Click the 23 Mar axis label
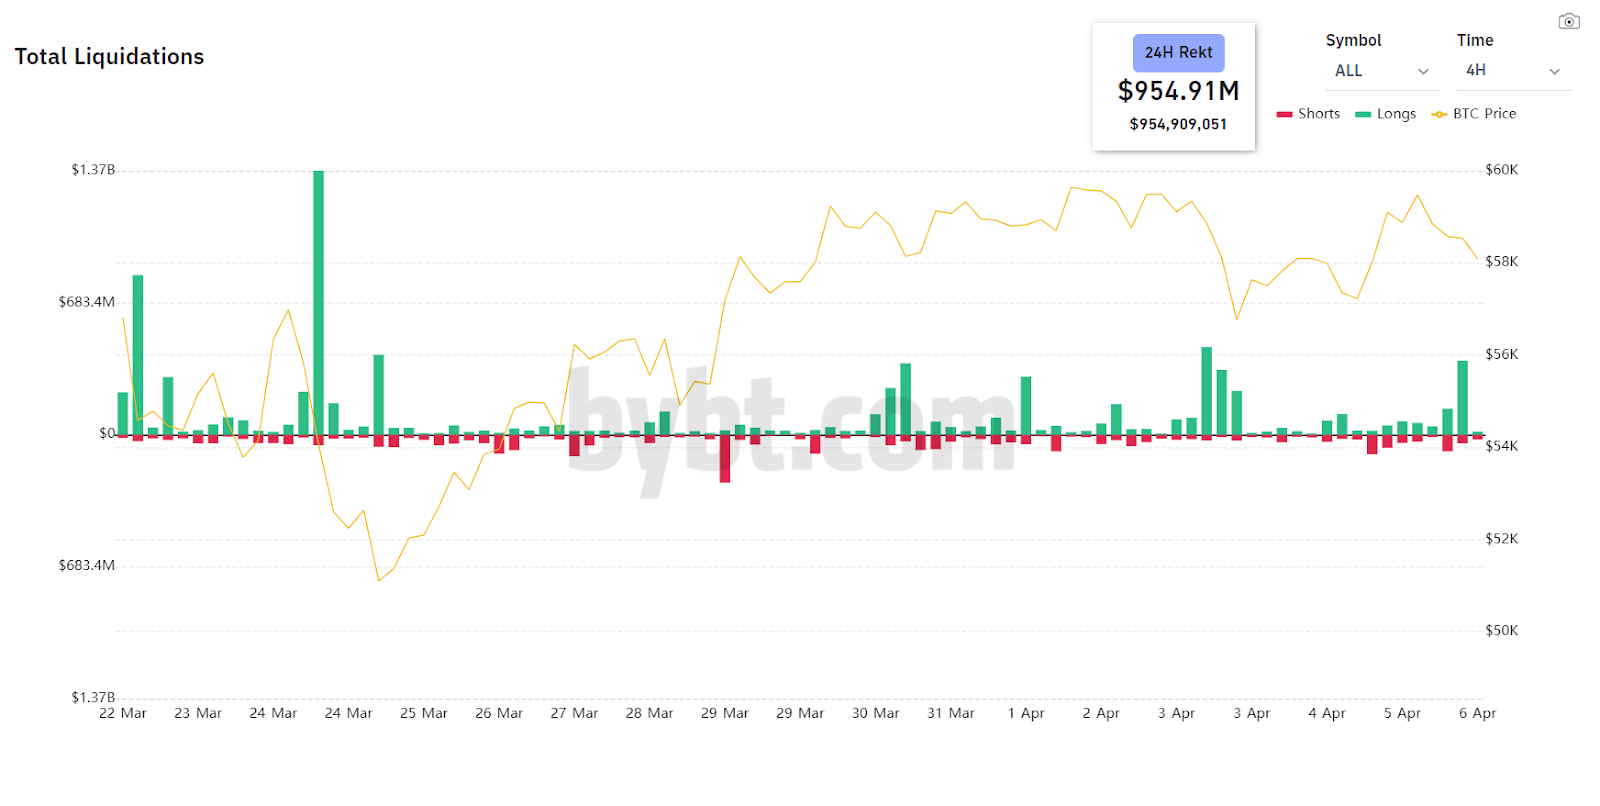 (x=198, y=713)
